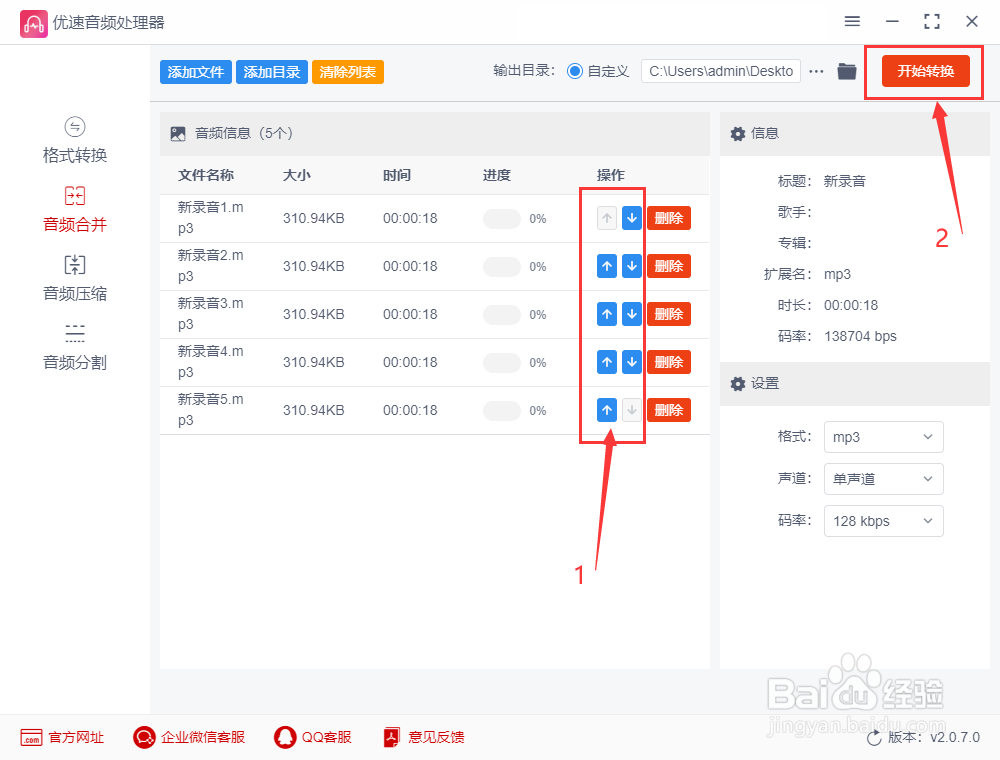The image size is (1000, 760).
Task: Start merging with 开始转换 button
Action: (x=925, y=71)
